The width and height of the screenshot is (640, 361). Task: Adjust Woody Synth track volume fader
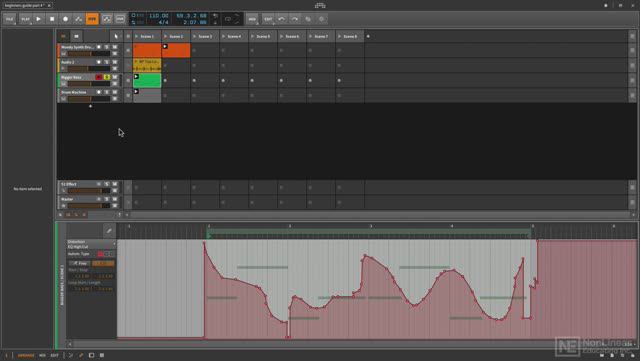tap(89, 53)
